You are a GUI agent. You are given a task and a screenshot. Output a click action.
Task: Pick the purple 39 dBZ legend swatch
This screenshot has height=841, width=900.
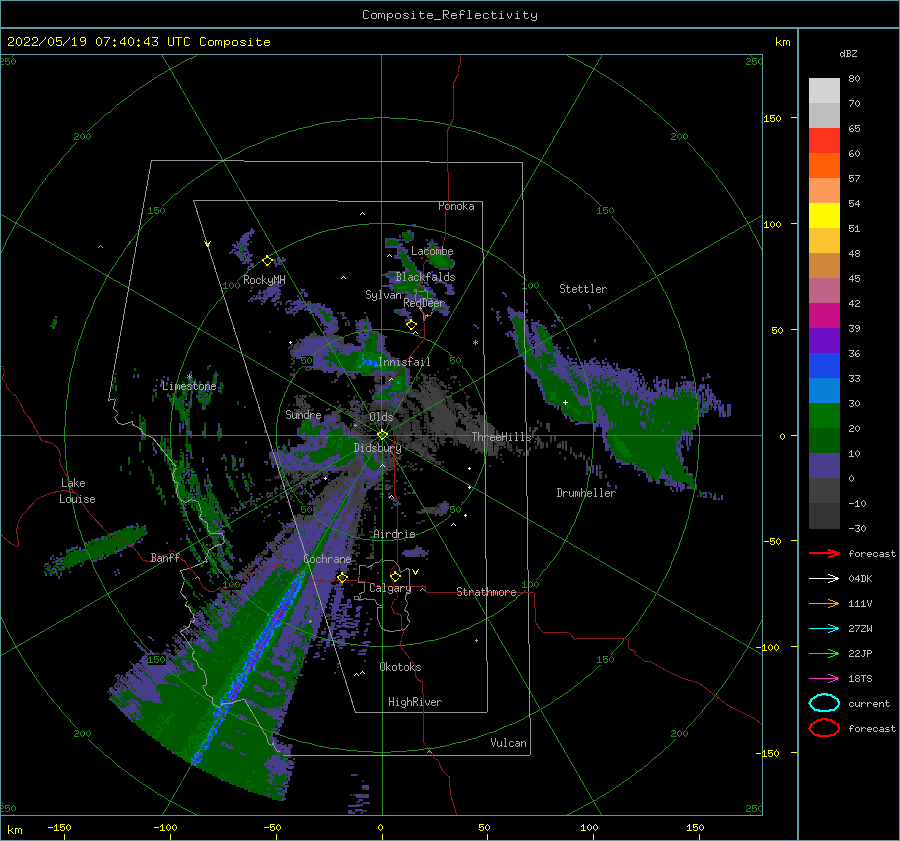(824, 340)
